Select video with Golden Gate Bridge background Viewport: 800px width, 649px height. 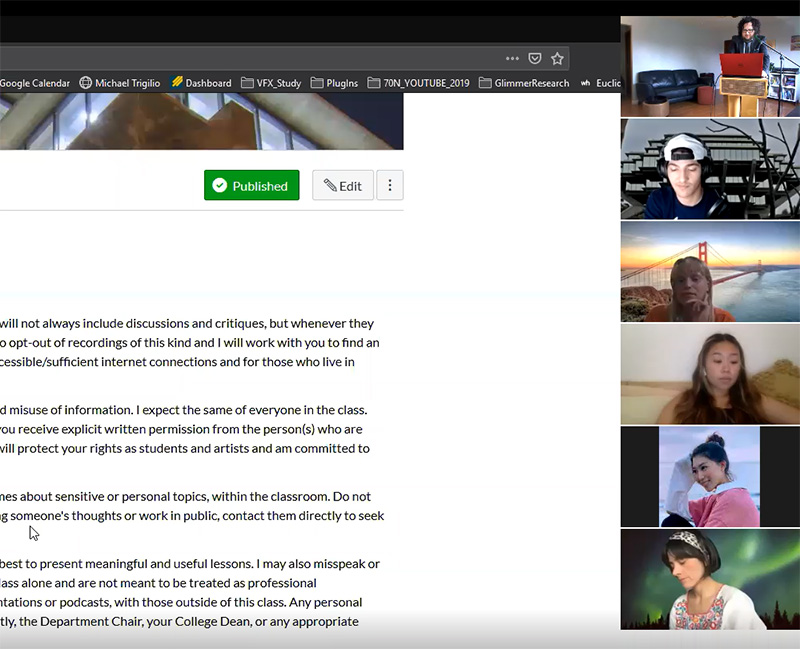click(x=710, y=271)
